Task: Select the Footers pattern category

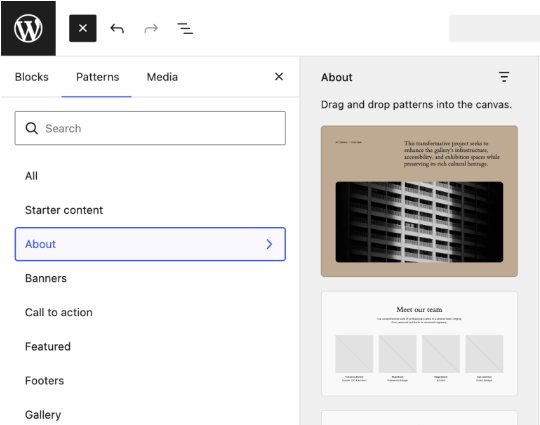Action: (x=150, y=381)
